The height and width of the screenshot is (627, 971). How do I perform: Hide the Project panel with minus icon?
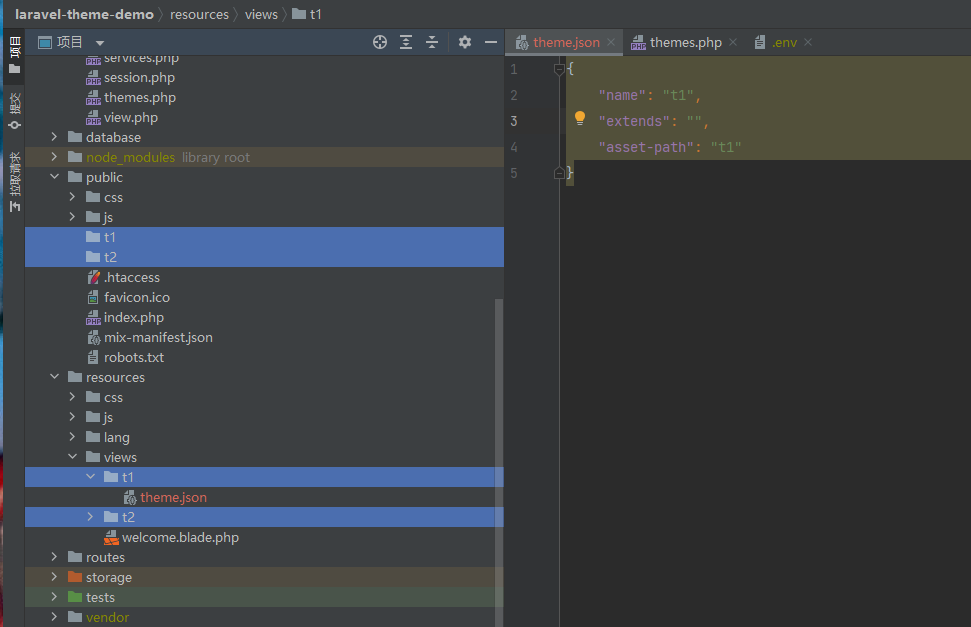coord(491,42)
